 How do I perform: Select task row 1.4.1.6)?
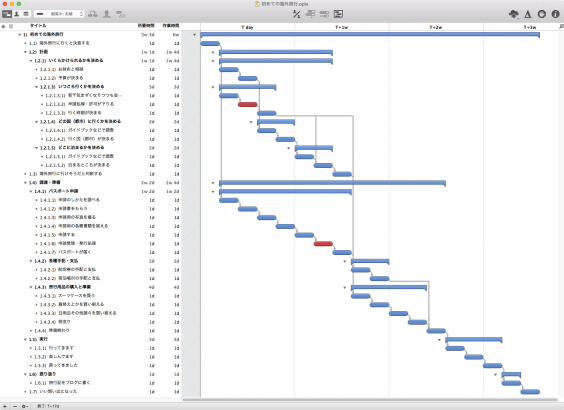click(x=91, y=243)
